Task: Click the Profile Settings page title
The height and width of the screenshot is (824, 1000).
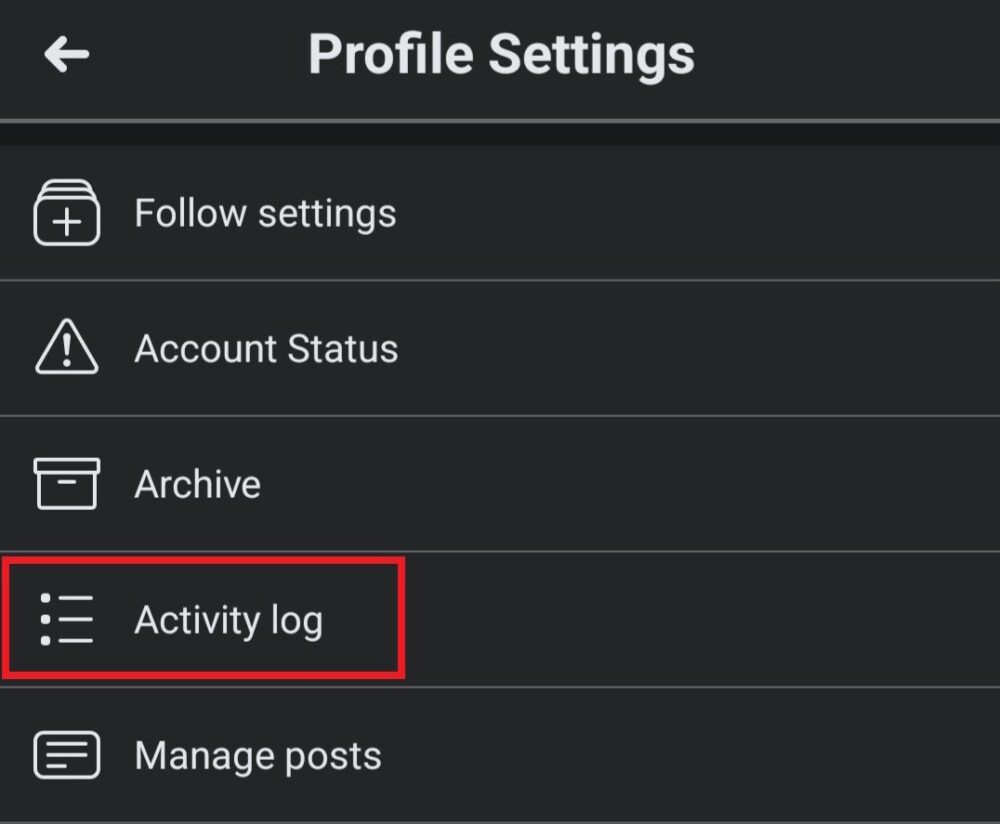Action: [501, 54]
